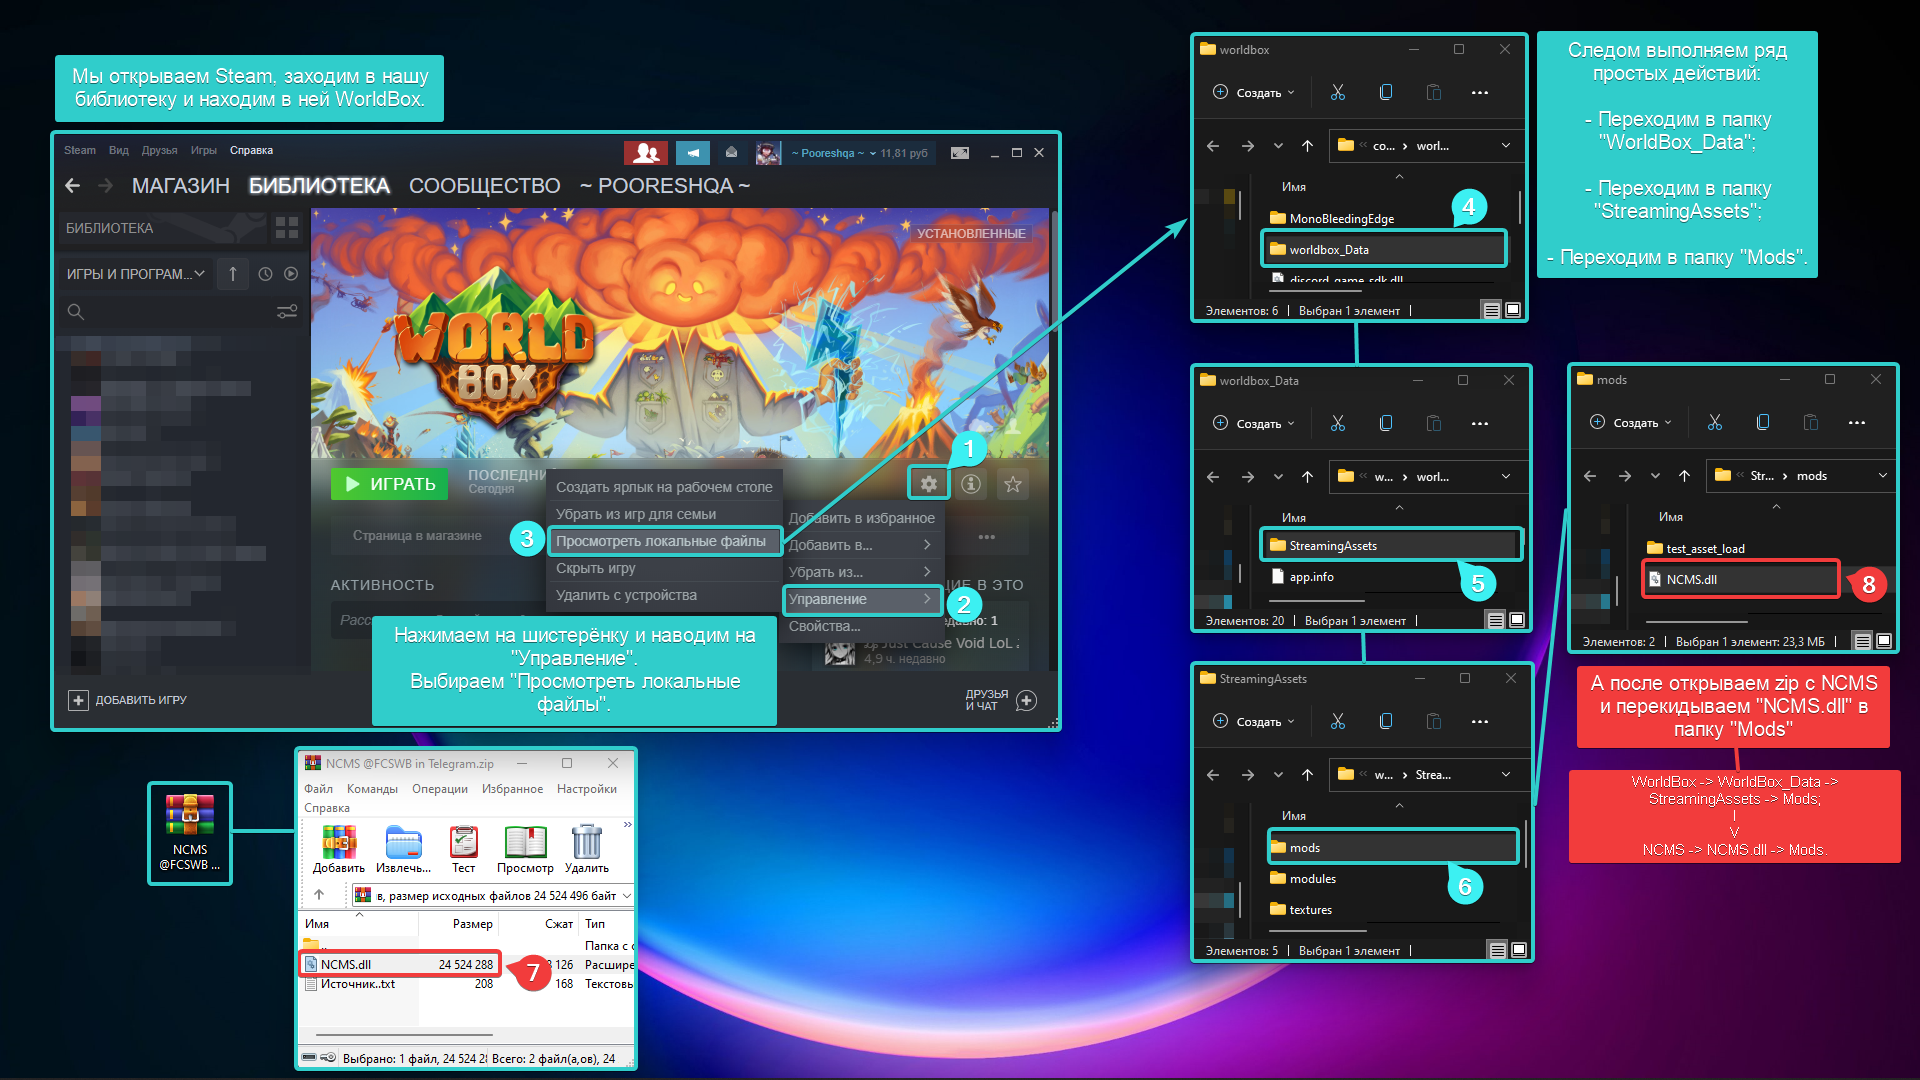Open Steam View menu

(x=119, y=150)
